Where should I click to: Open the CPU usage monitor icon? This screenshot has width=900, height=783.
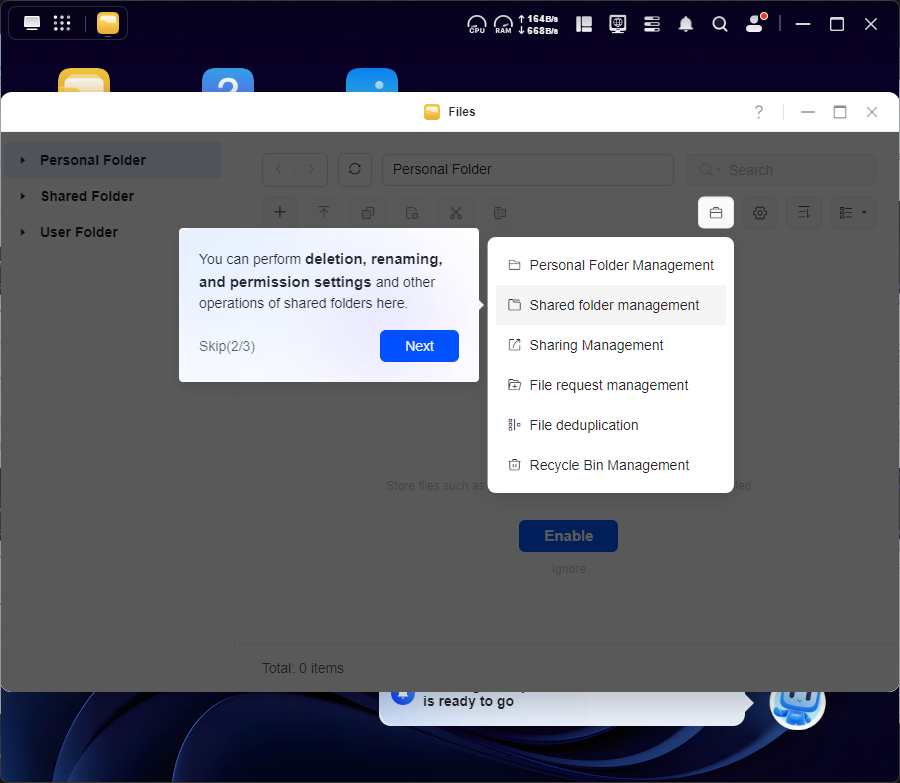pos(477,24)
